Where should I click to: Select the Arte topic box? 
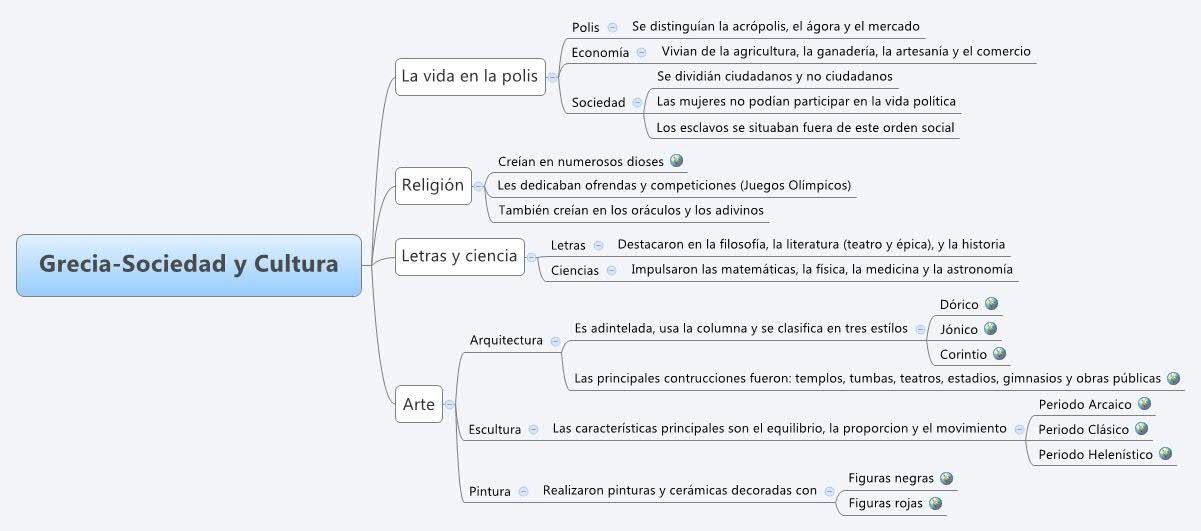pos(419,405)
